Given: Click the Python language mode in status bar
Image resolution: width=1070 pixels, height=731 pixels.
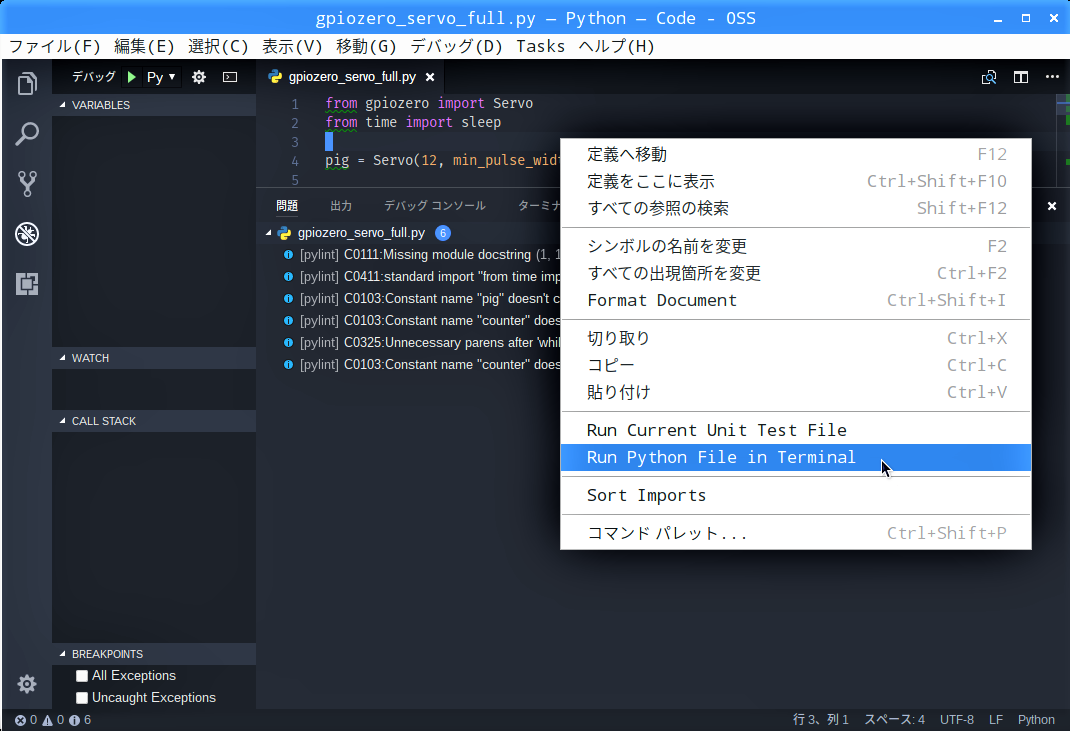Looking at the screenshot, I should pos(1036,720).
